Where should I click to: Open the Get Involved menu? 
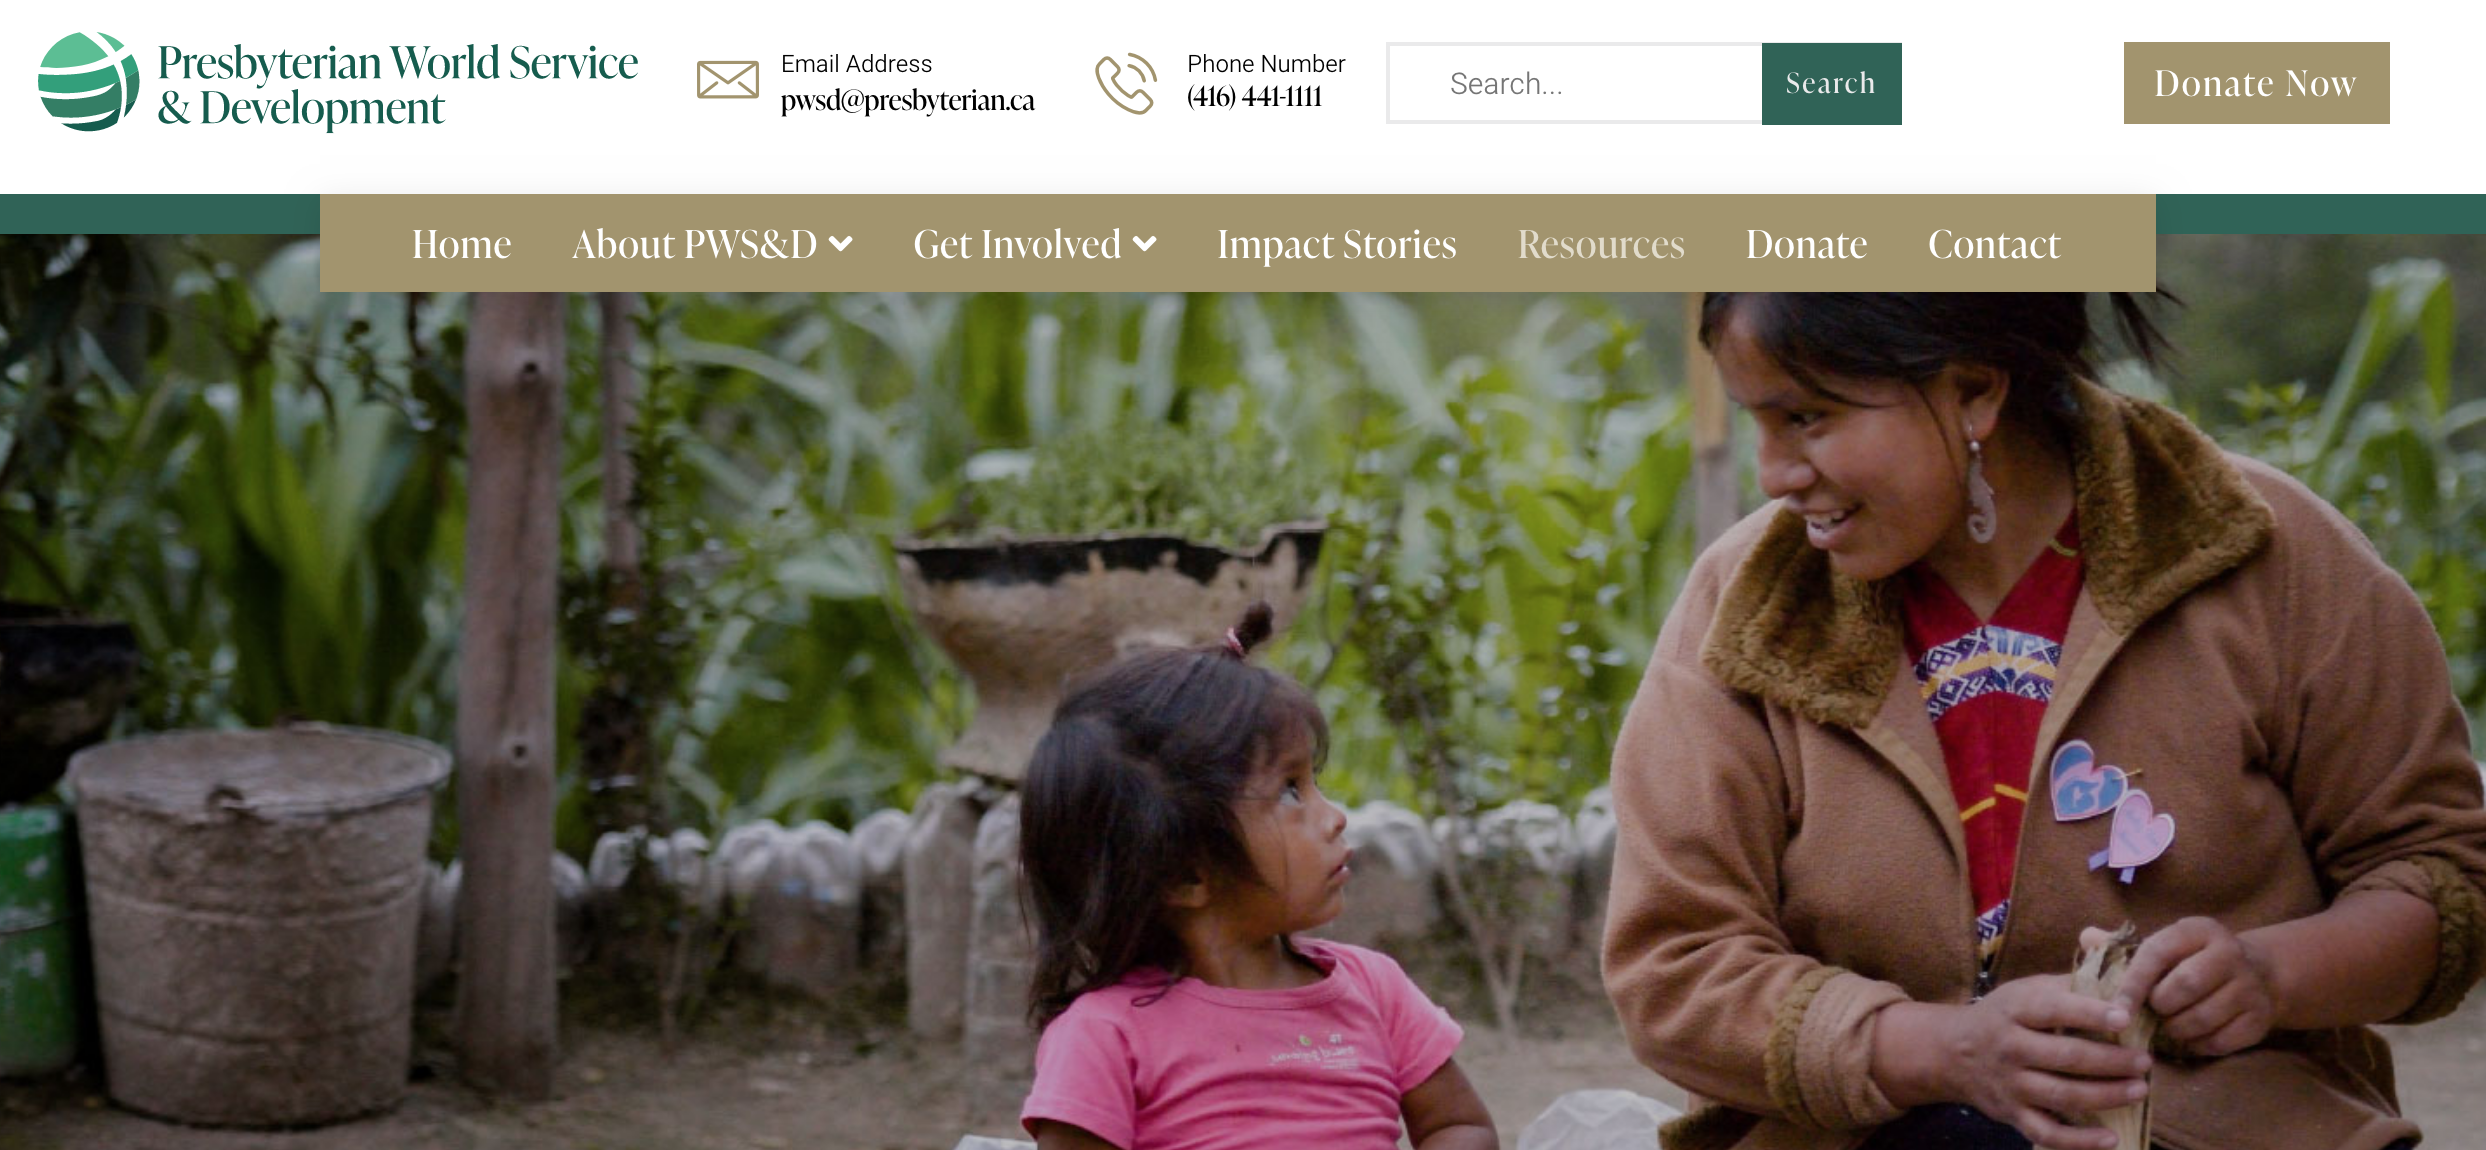[1017, 244]
